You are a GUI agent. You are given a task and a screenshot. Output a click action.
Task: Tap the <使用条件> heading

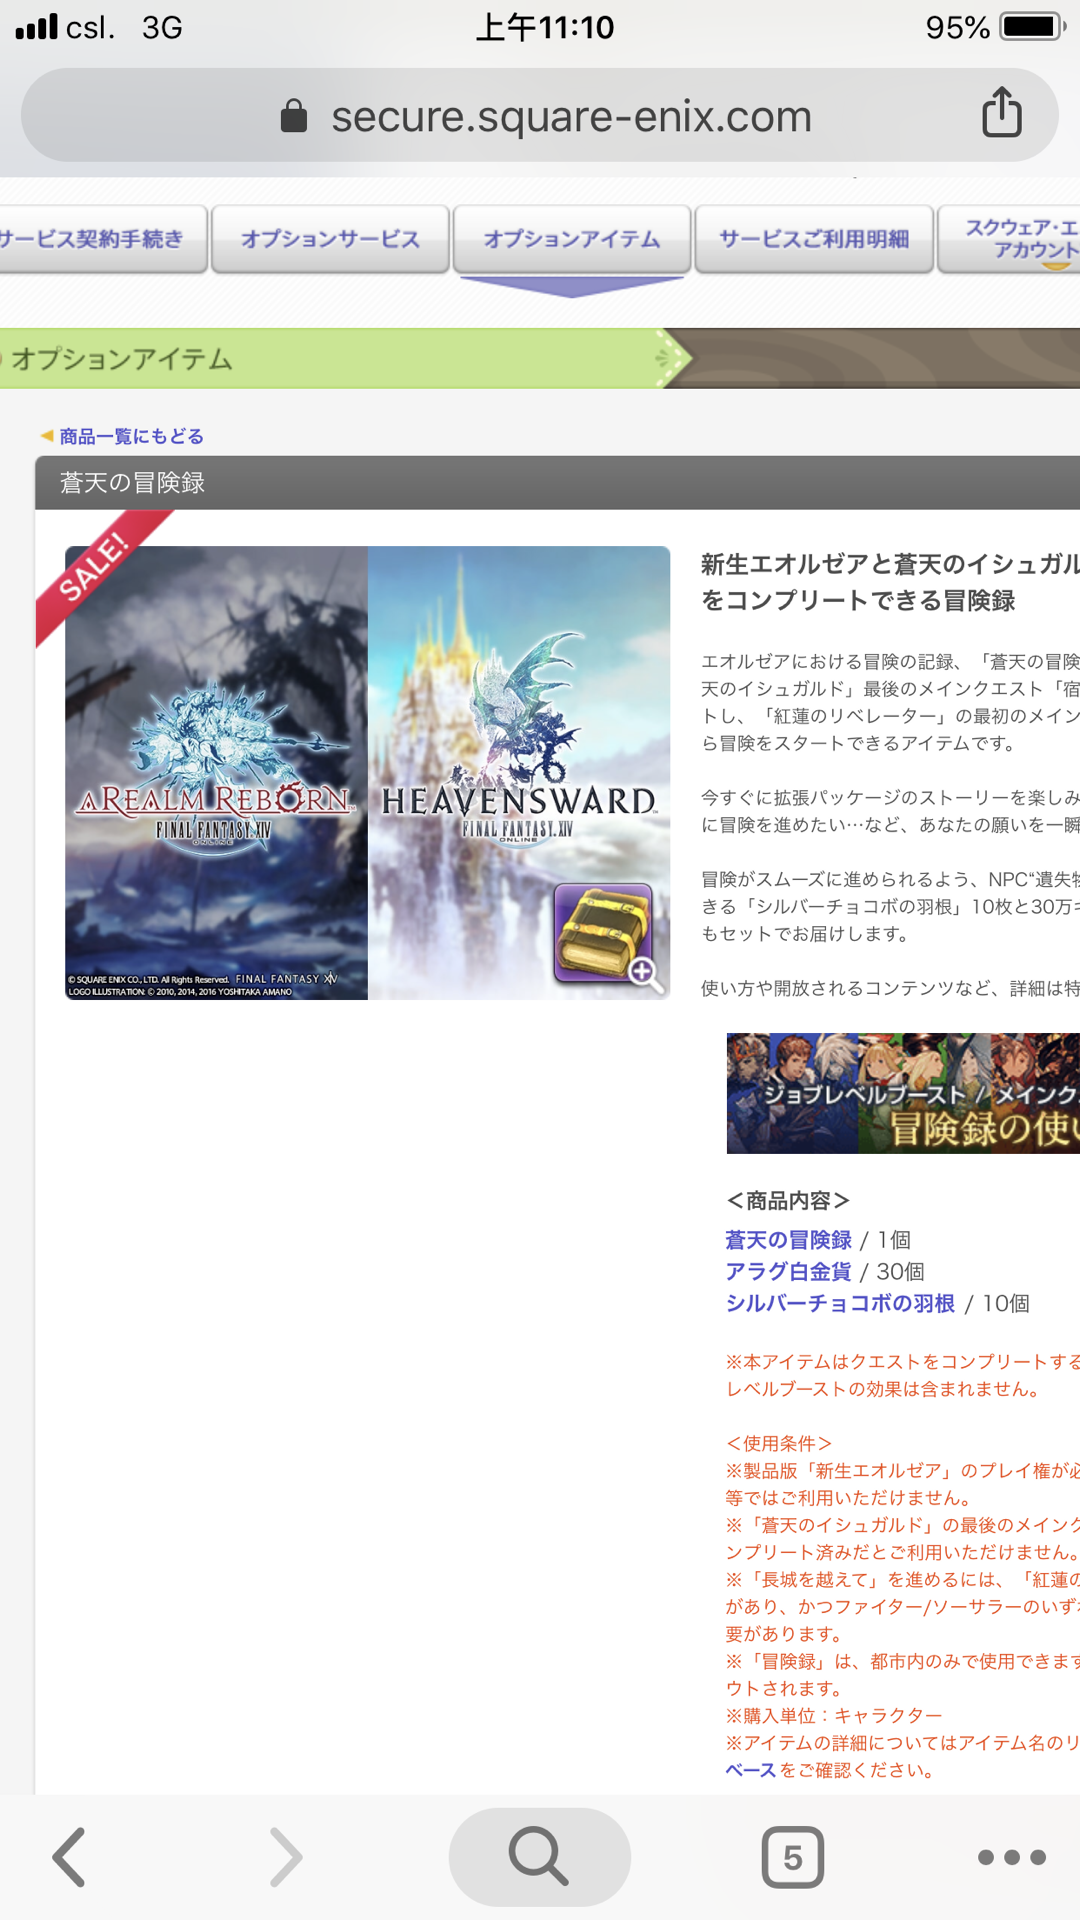point(779,1444)
